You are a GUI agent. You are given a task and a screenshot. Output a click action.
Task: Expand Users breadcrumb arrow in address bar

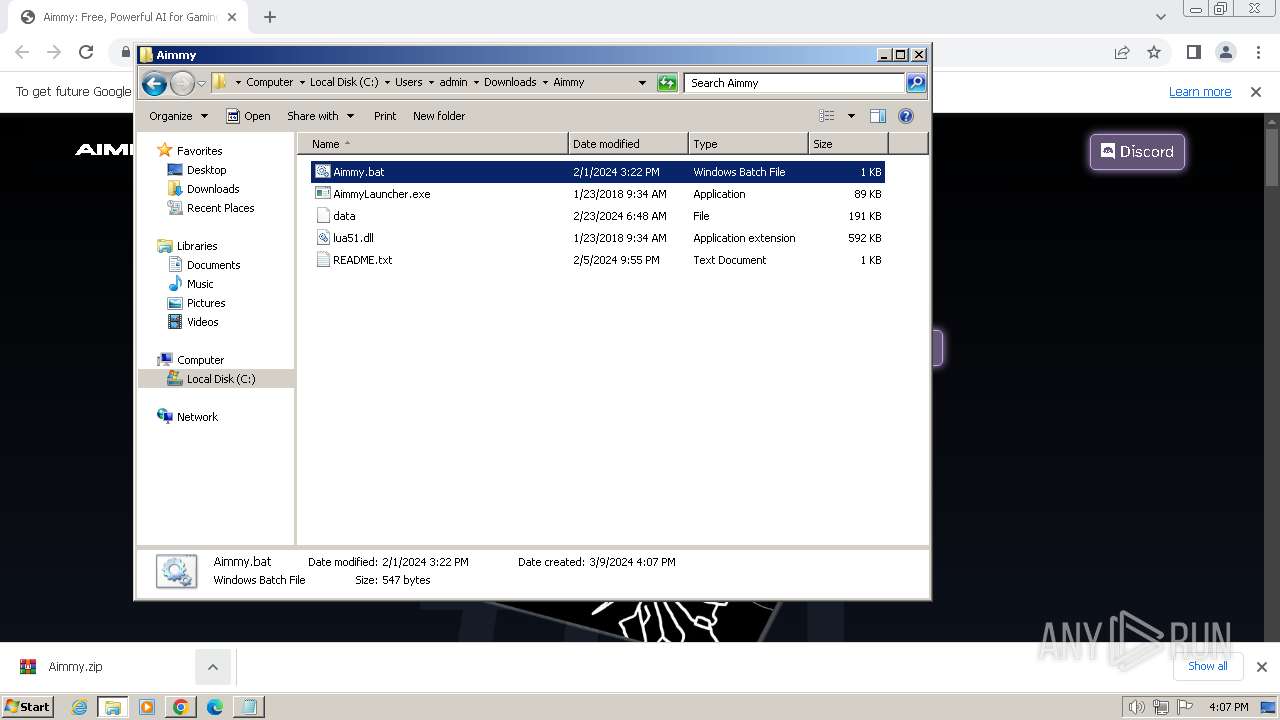click(431, 83)
